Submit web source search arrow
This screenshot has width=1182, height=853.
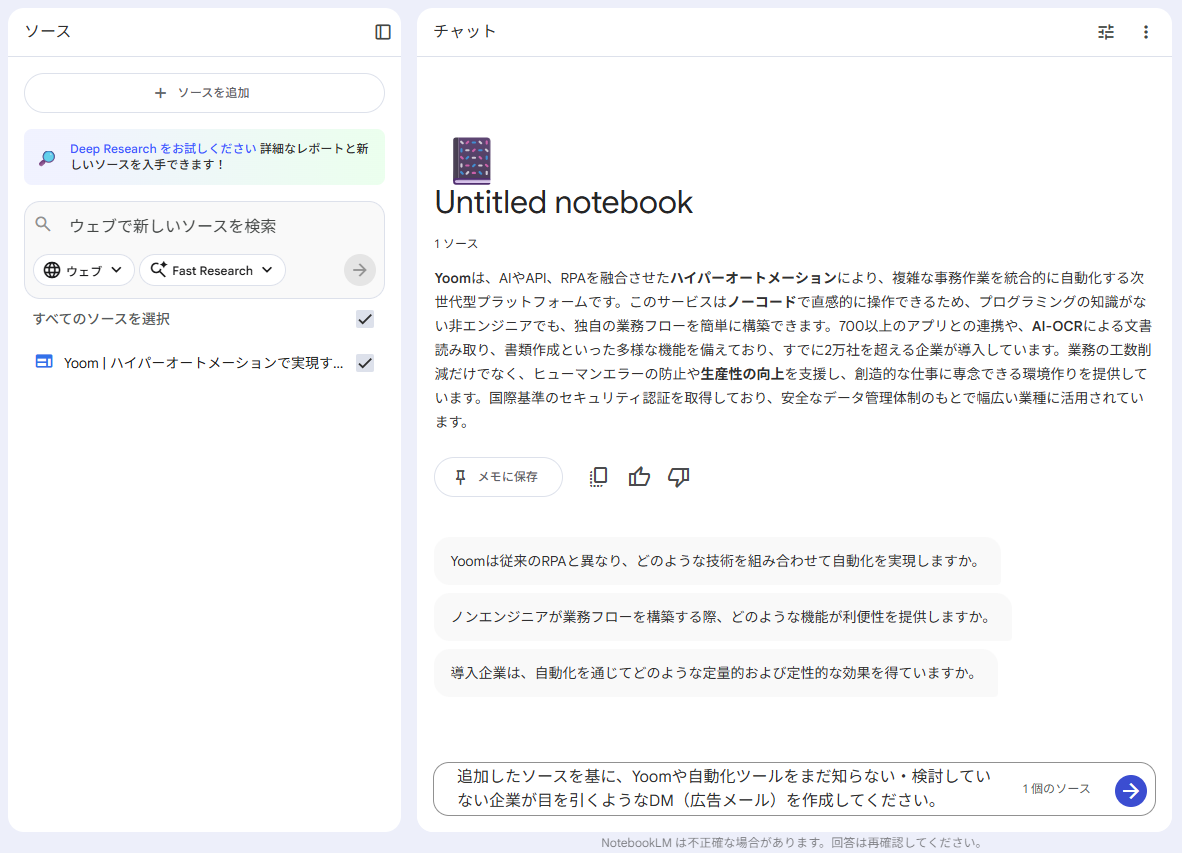coord(360,270)
